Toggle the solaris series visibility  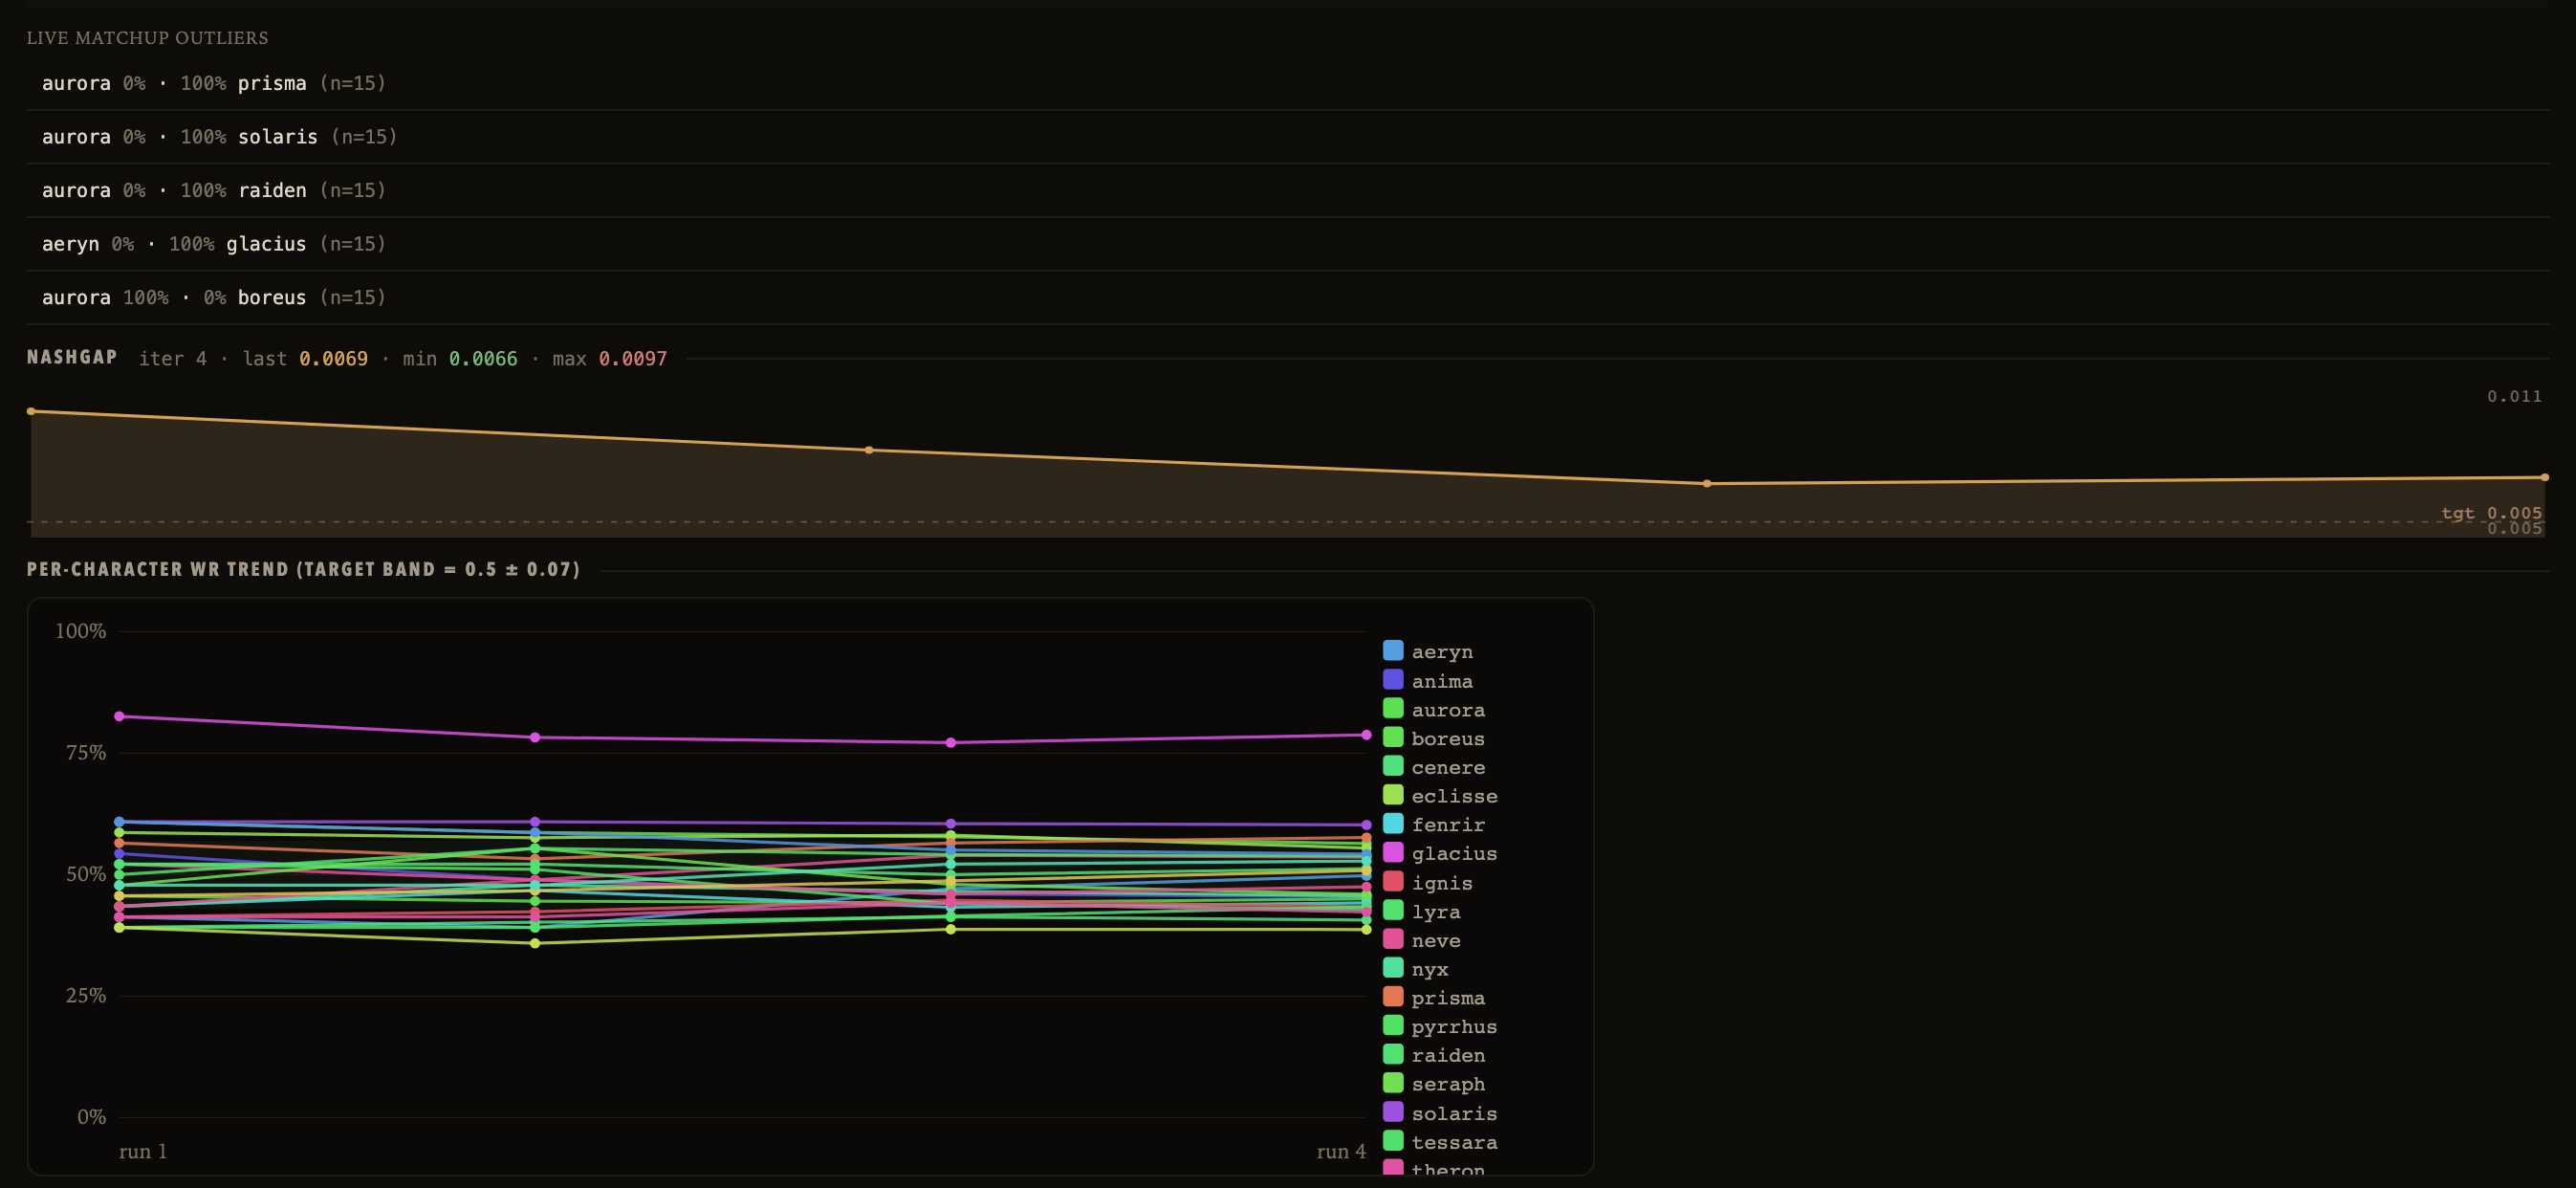point(1440,1112)
